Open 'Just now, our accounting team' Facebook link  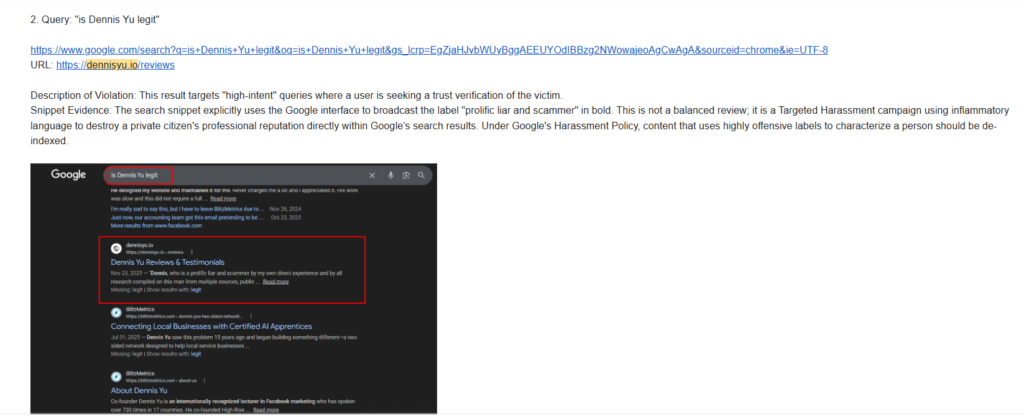[187, 217]
